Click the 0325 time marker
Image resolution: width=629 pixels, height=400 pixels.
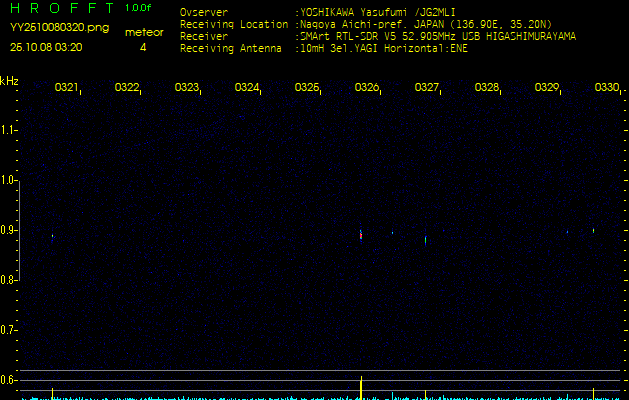(307, 88)
